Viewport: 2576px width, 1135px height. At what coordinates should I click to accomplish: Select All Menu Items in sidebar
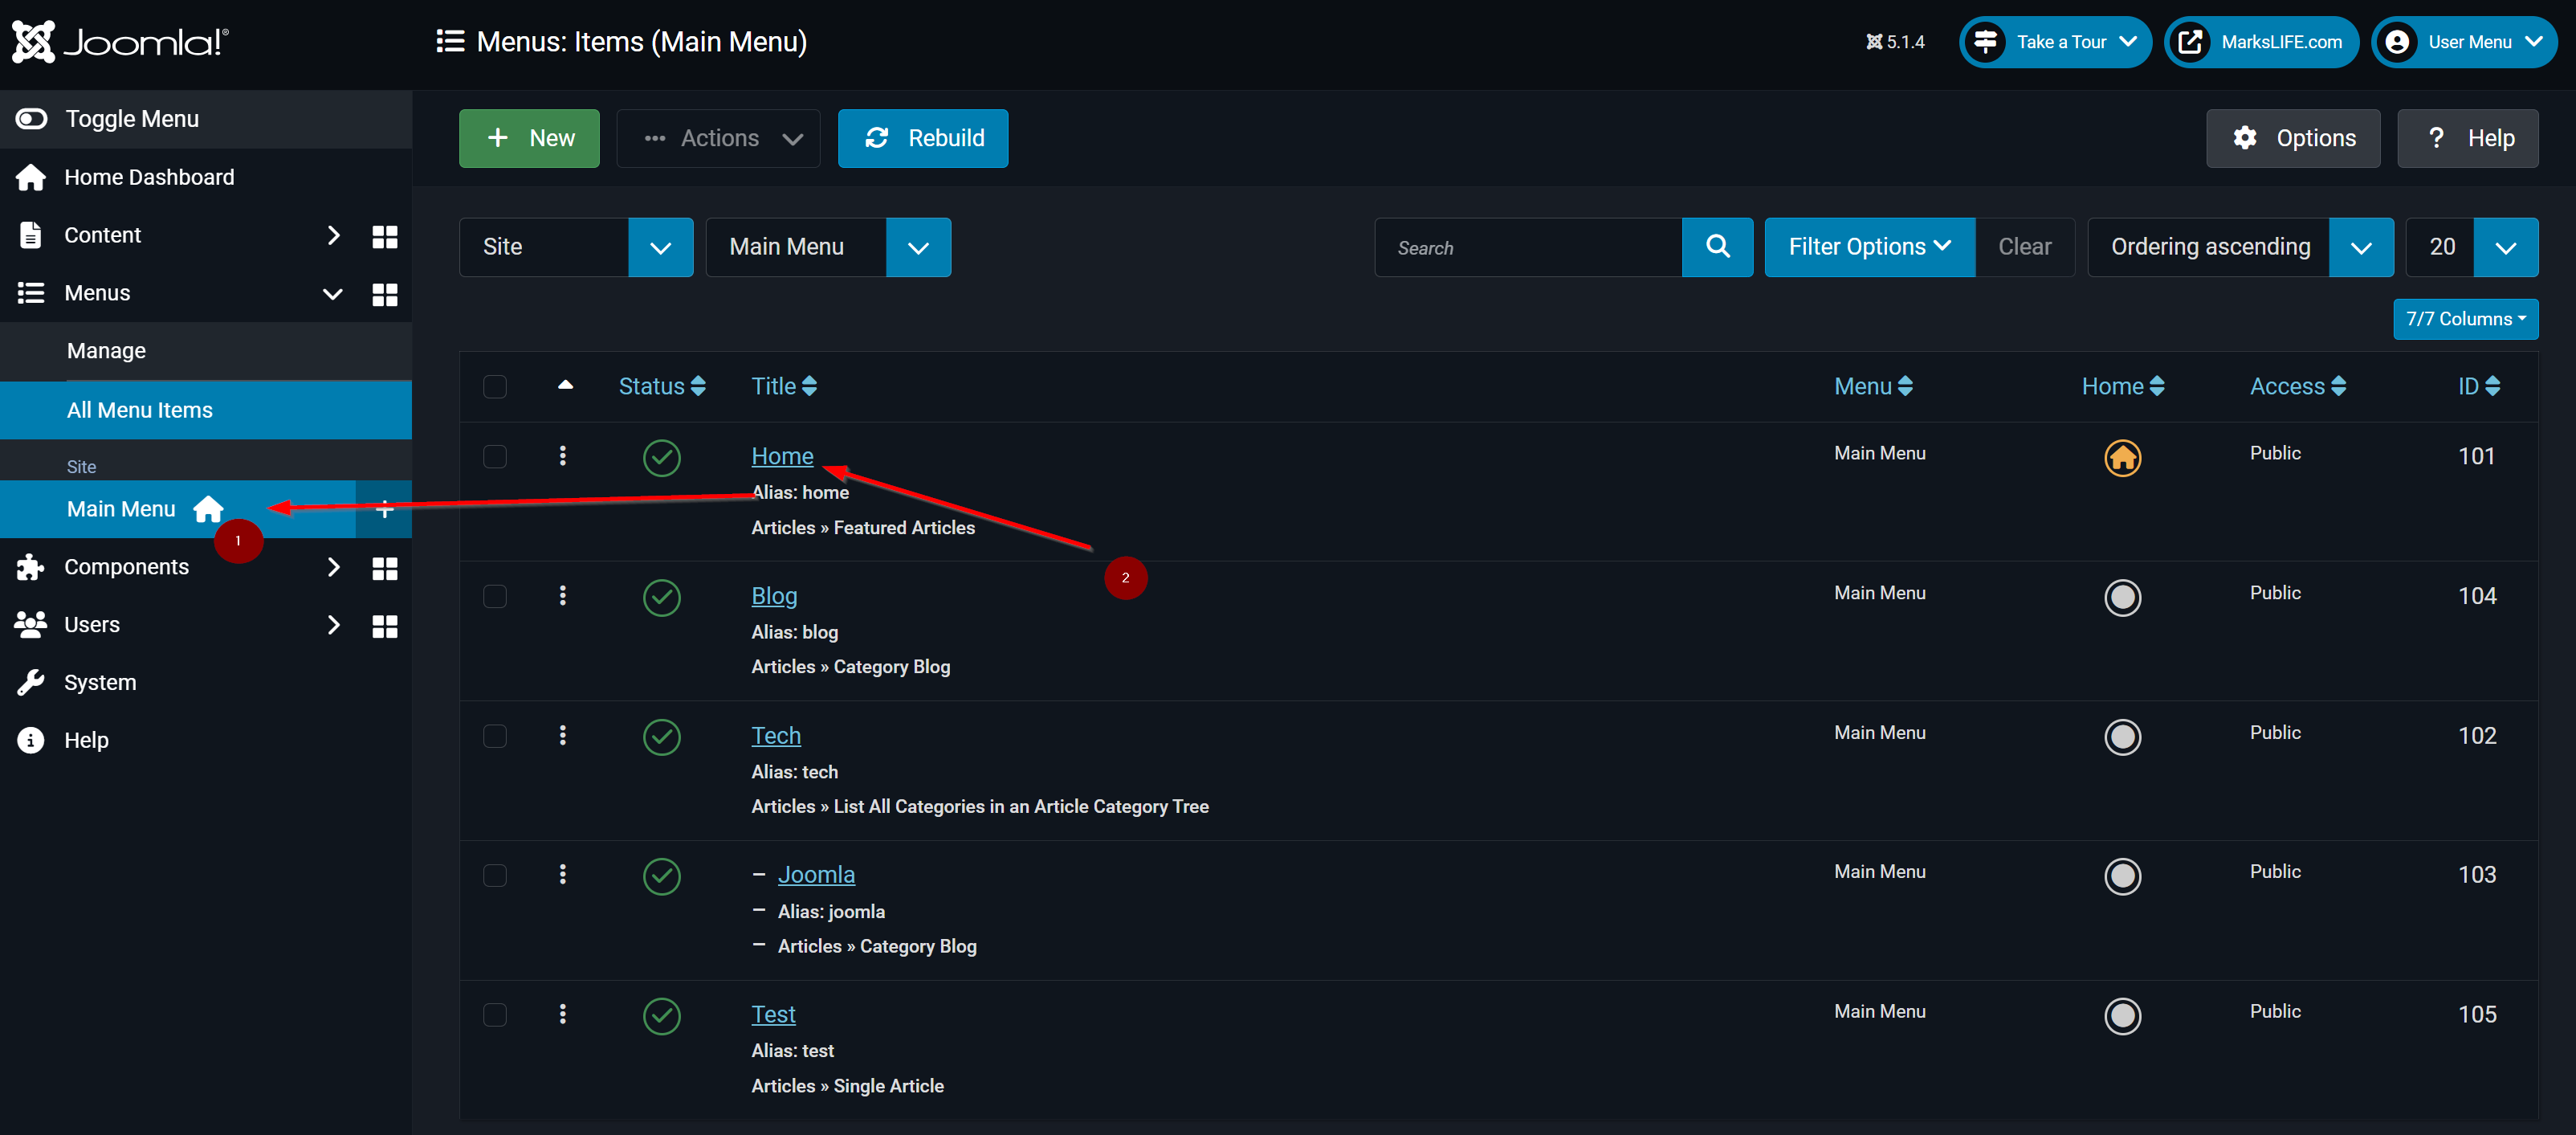[x=206, y=410]
